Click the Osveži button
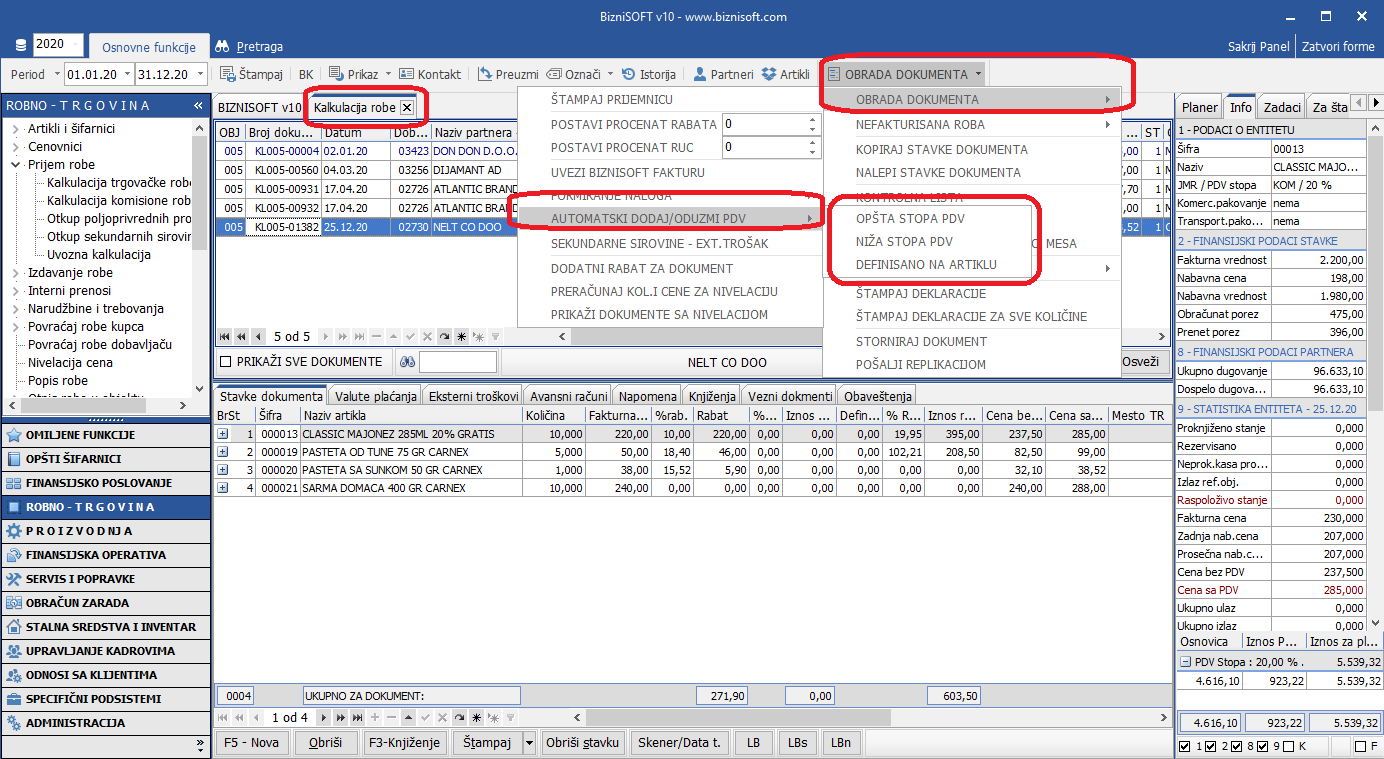 pos(1141,362)
